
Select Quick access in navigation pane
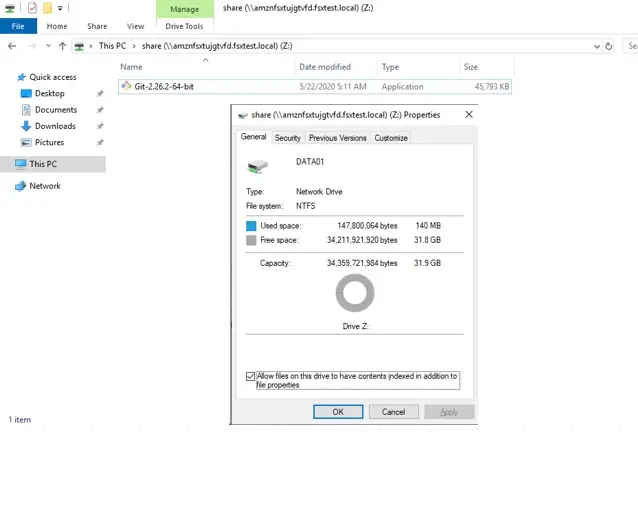(x=53, y=77)
